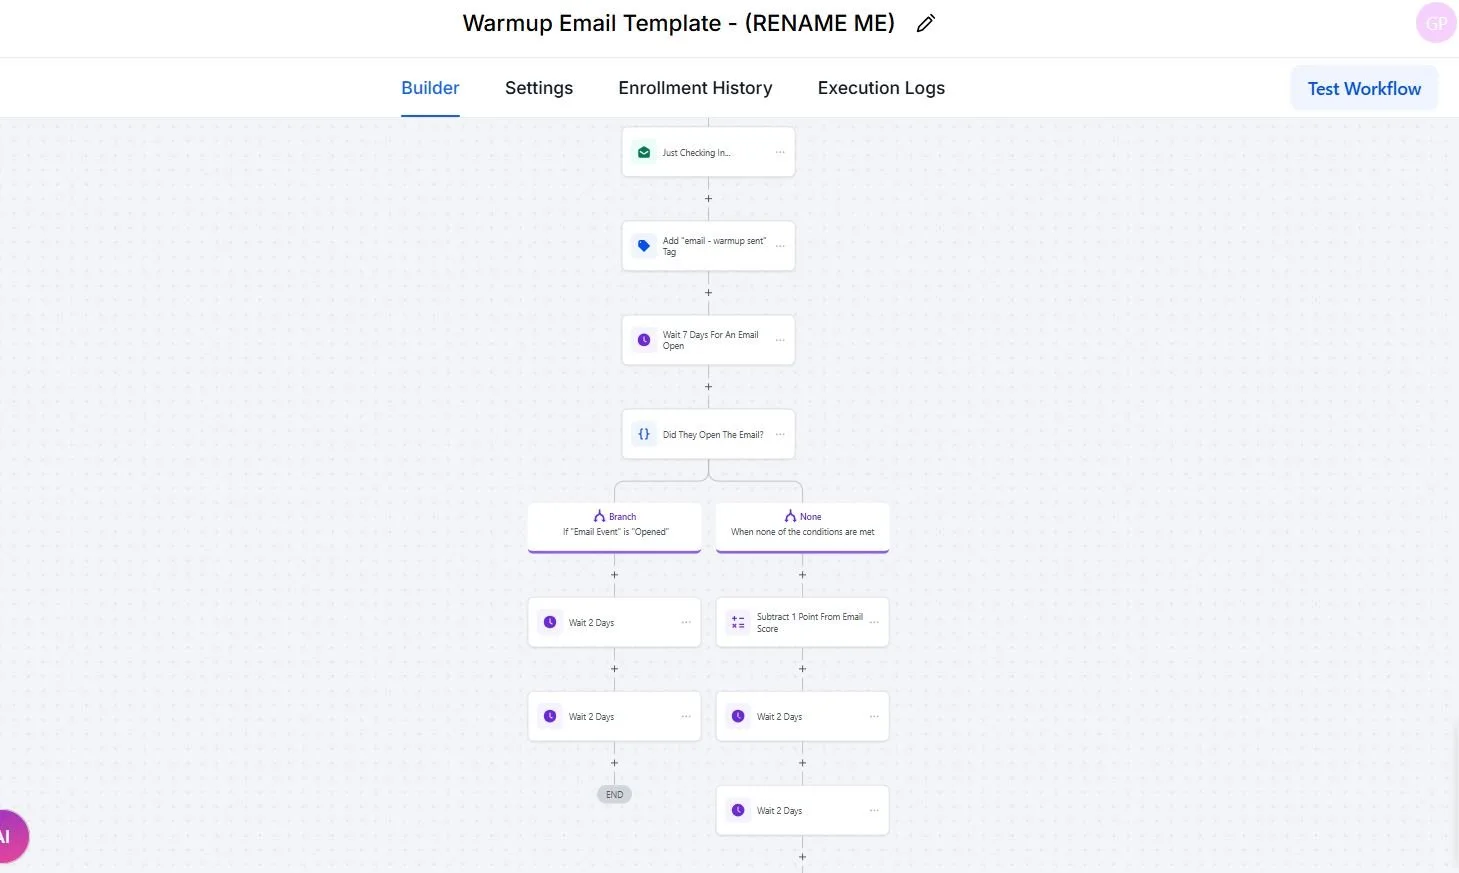Click Wait 7 Days For An Email Open label
Image resolution: width=1459 pixels, height=873 pixels.
point(710,340)
